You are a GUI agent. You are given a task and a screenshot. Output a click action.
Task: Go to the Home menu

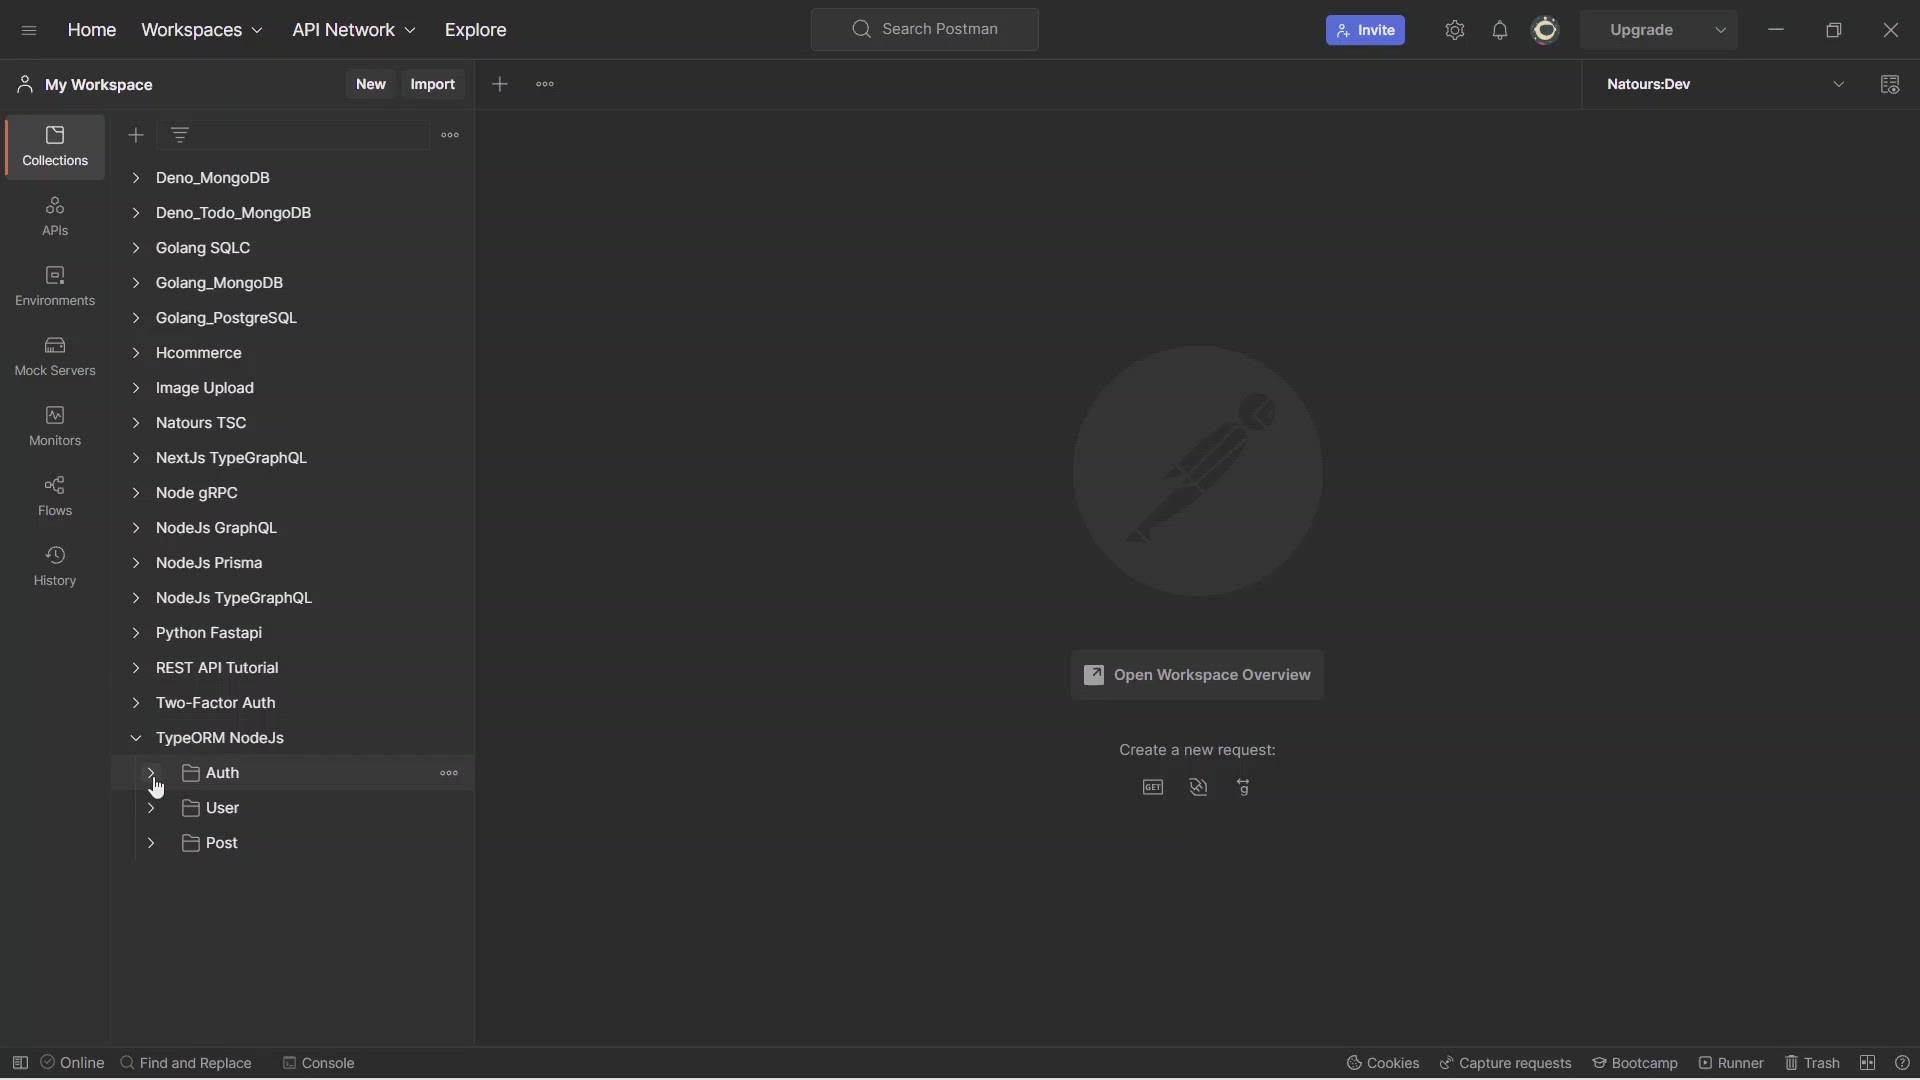[x=92, y=30]
